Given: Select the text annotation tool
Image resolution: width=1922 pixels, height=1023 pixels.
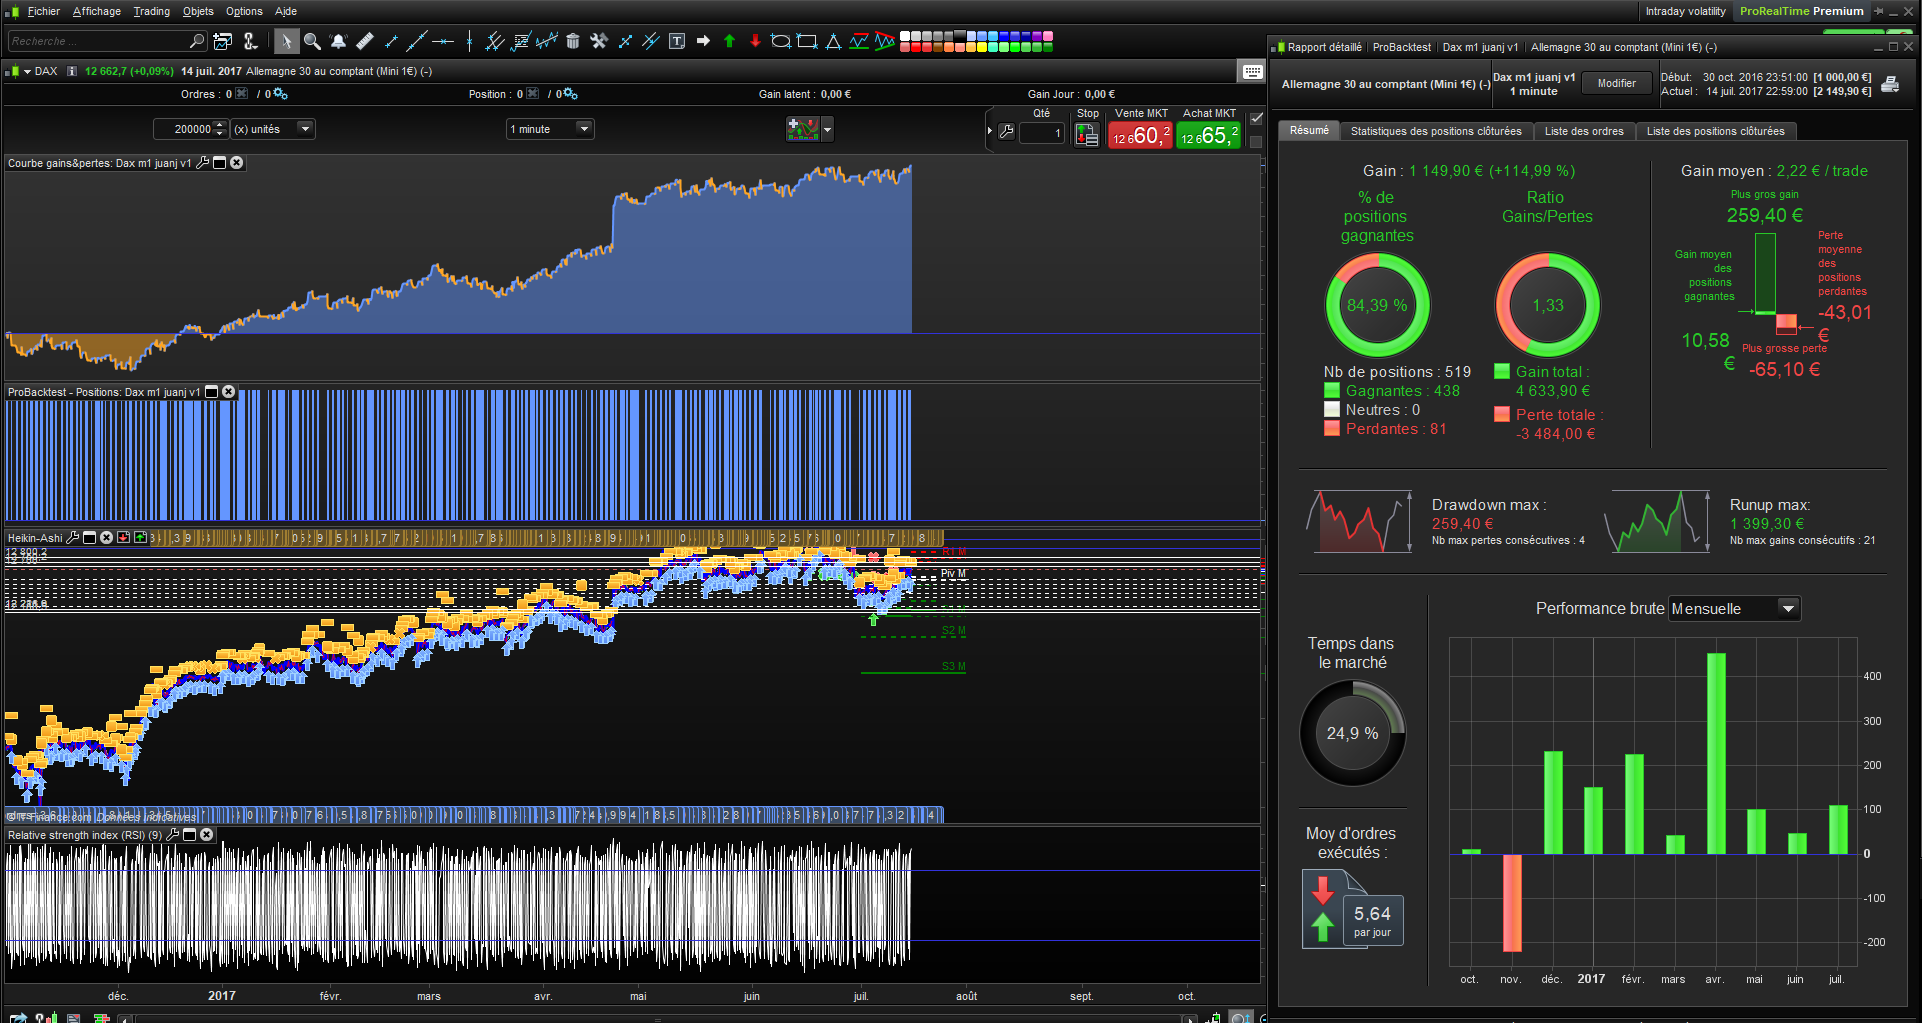Looking at the screenshot, I should pos(677,41).
